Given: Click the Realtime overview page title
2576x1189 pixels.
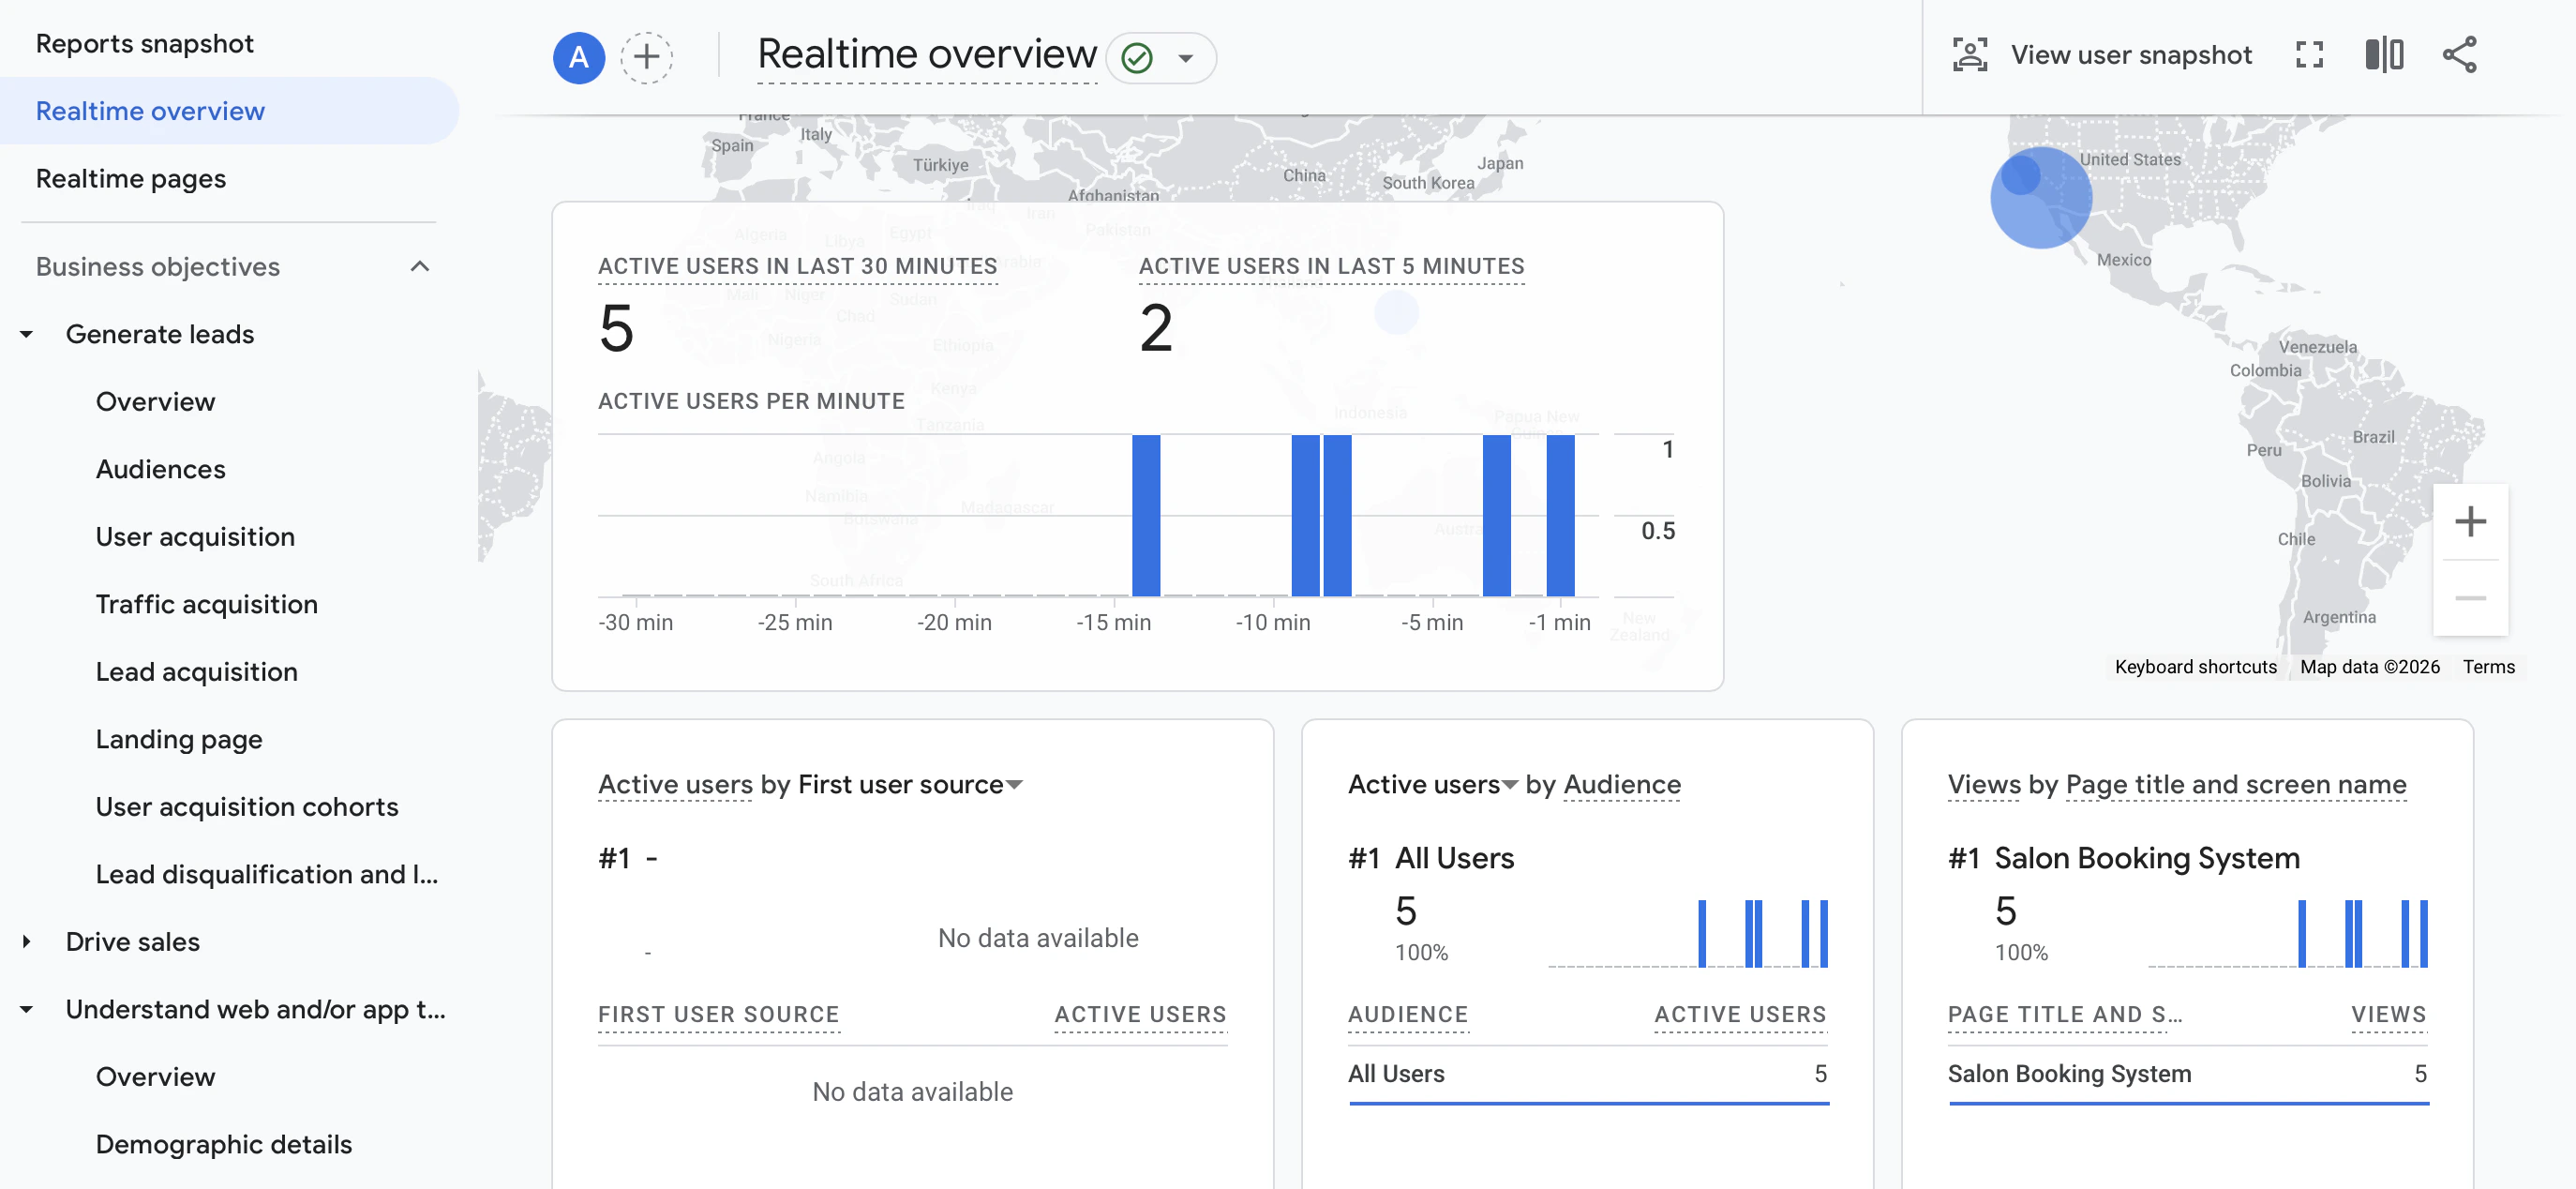Looking at the screenshot, I should pyautogui.click(x=927, y=54).
